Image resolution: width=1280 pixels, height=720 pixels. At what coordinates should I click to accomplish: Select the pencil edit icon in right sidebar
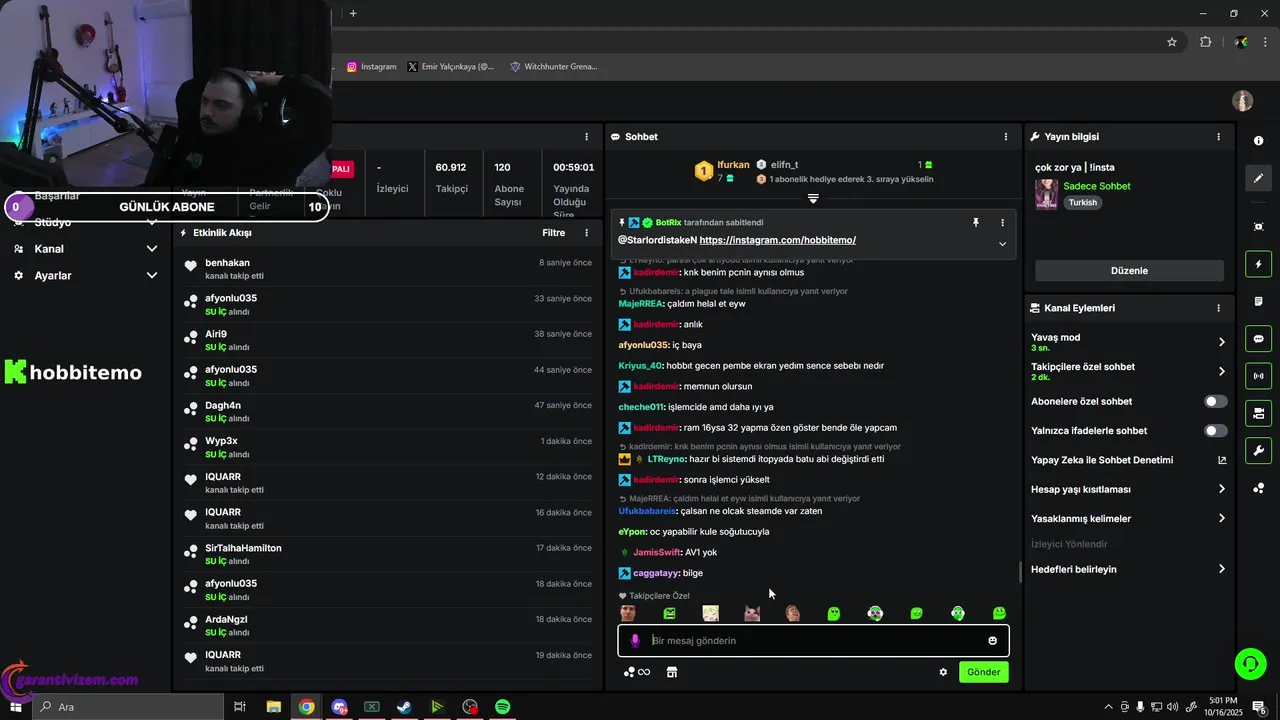click(1258, 178)
